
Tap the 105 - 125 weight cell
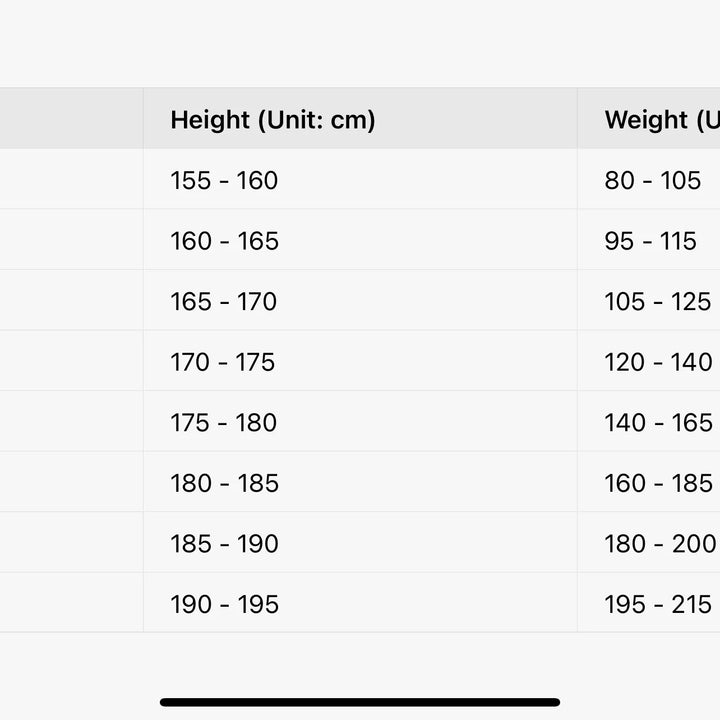tap(658, 302)
